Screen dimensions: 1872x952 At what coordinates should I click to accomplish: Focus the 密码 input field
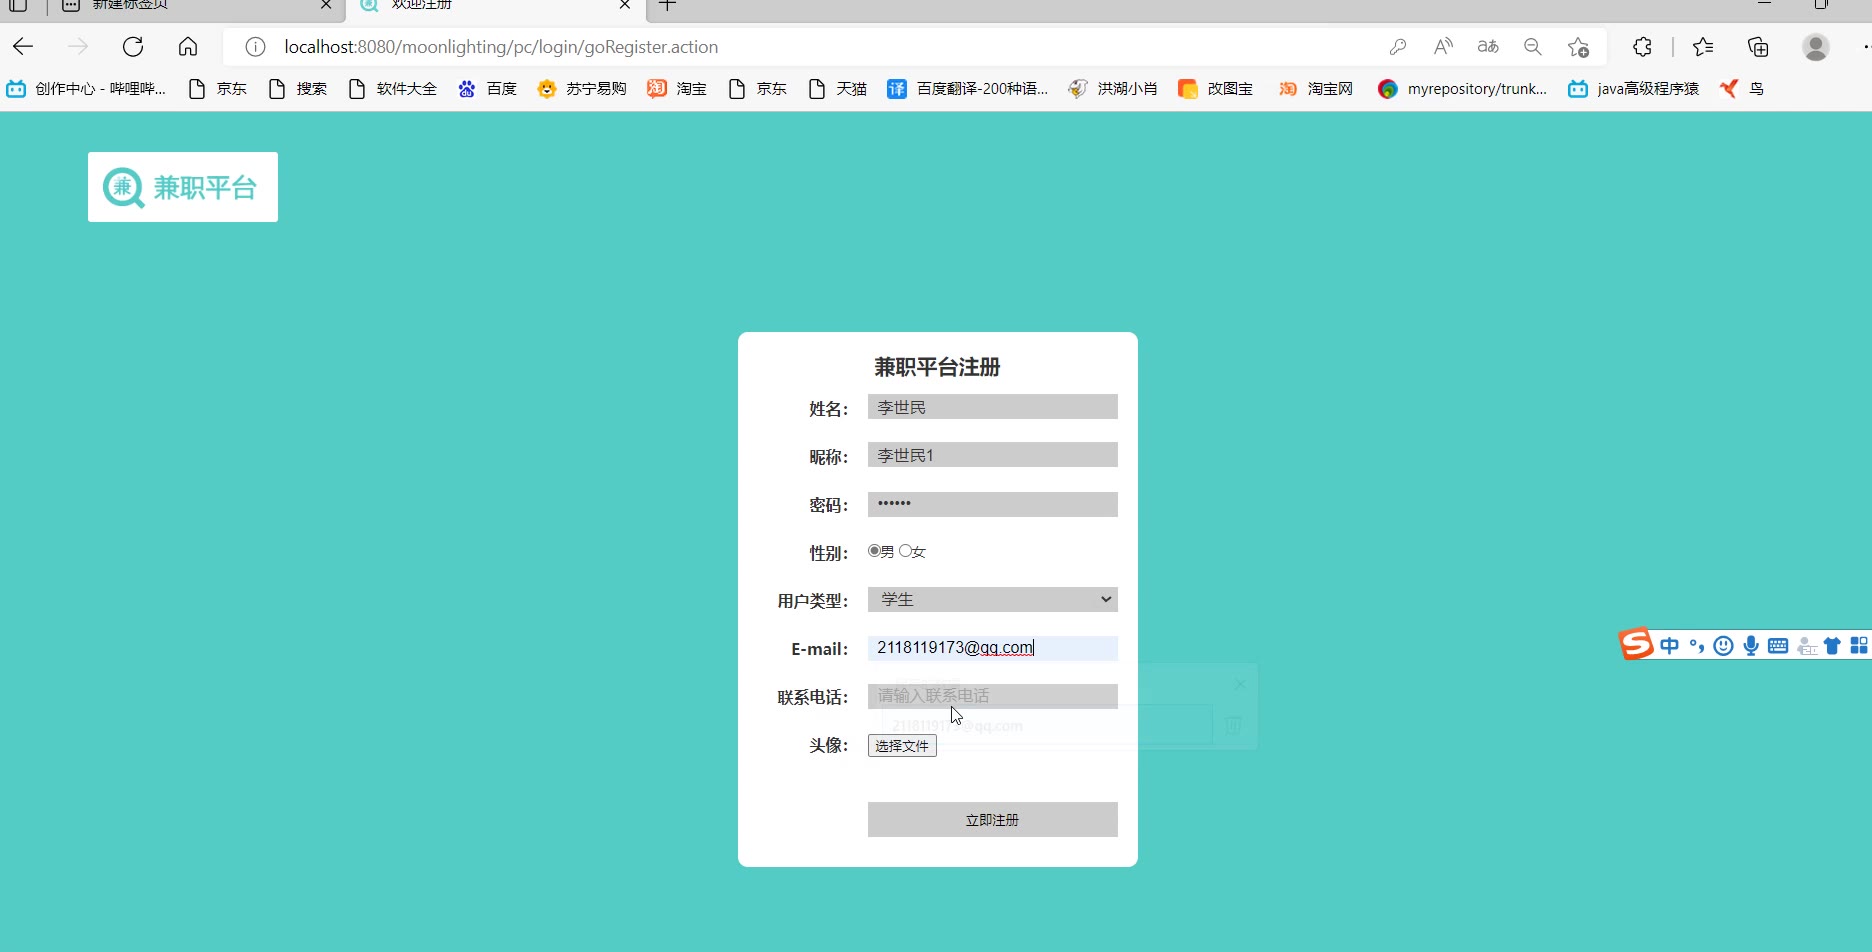coord(992,504)
